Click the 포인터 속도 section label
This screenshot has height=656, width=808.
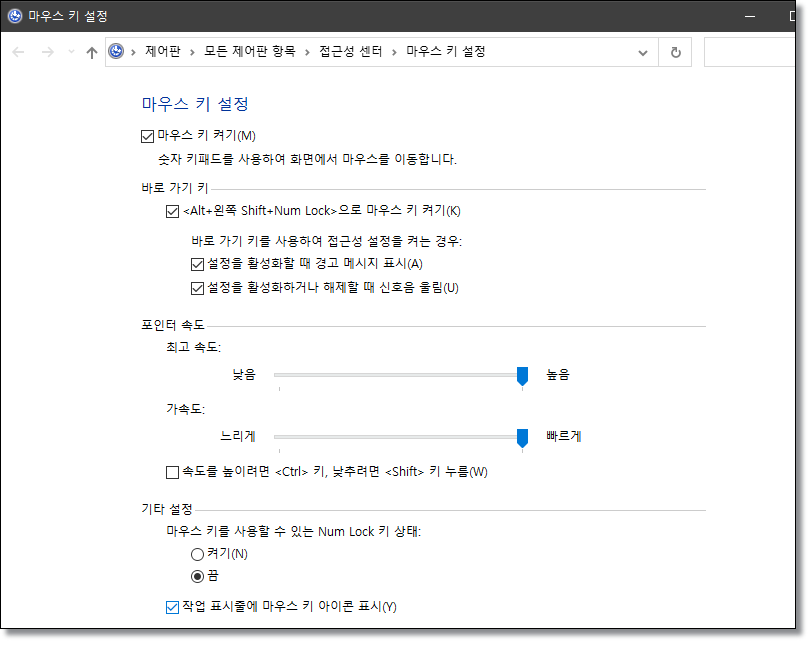[x=173, y=325]
